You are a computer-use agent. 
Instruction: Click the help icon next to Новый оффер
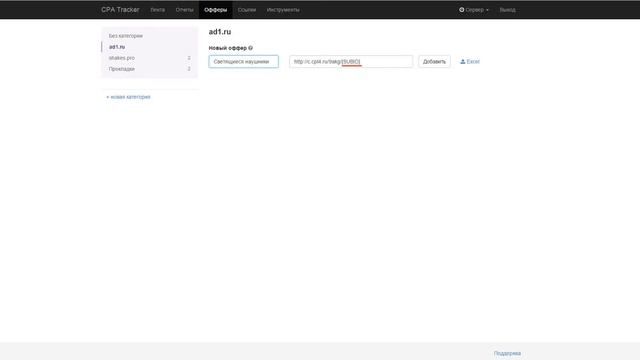(x=251, y=48)
